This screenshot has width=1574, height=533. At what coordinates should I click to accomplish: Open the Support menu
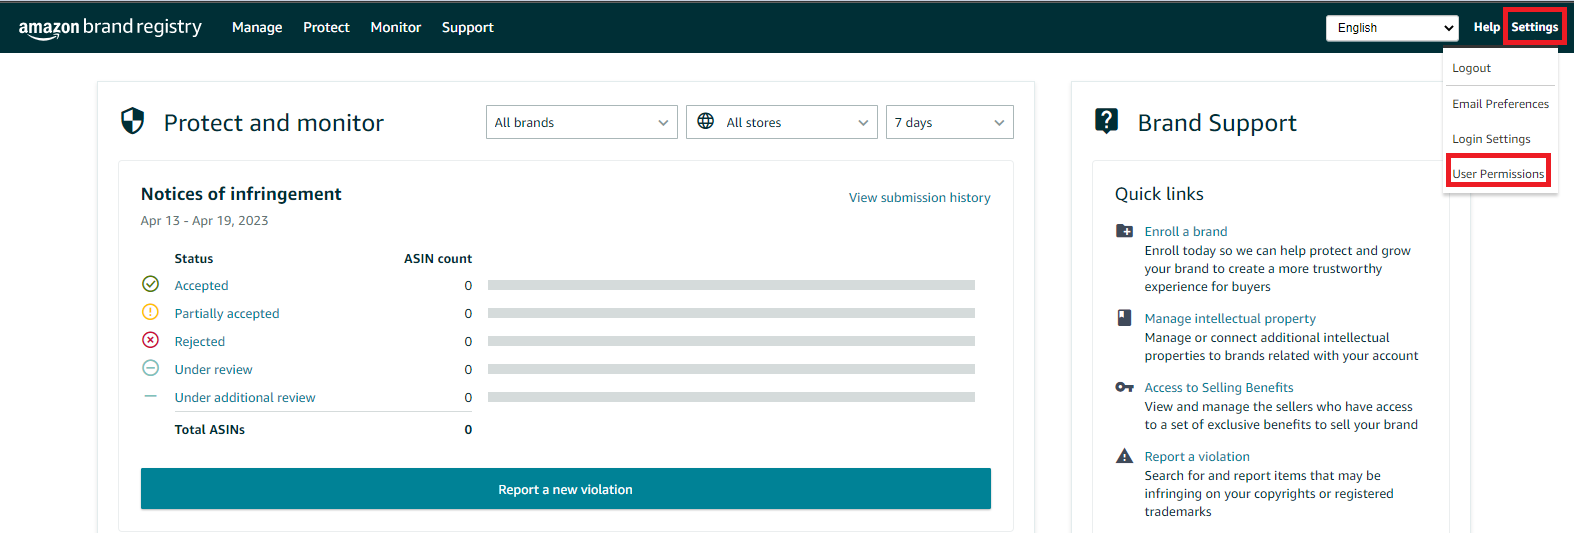click(x=468, y=28)
